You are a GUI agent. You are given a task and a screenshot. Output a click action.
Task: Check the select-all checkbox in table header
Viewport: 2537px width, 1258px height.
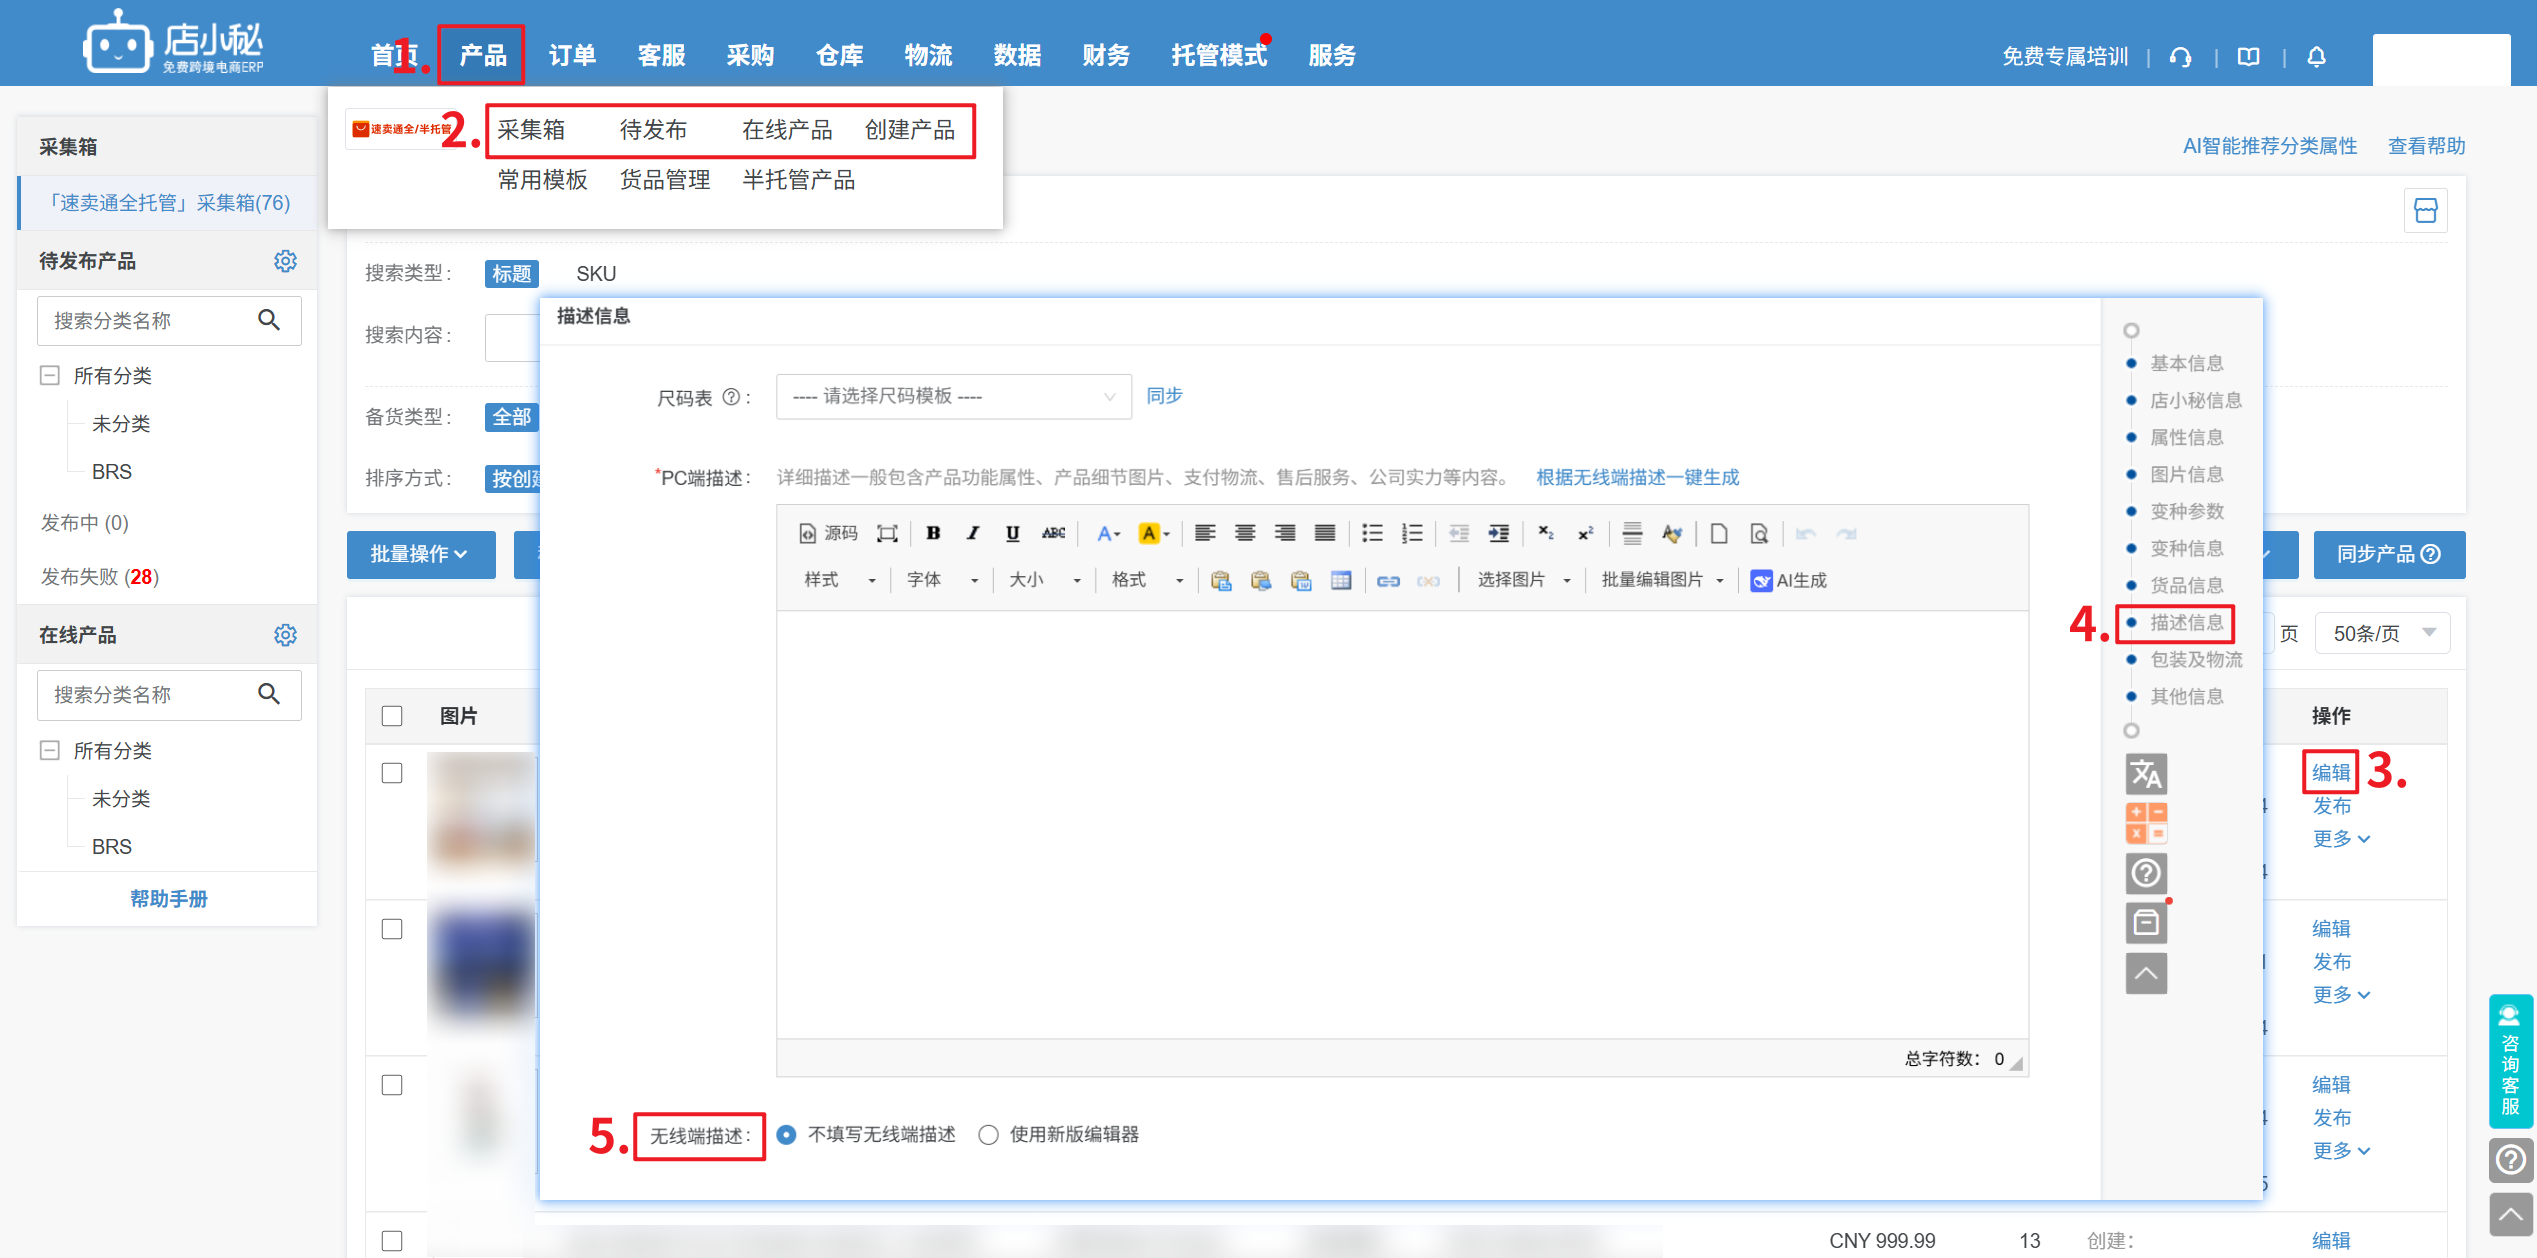(x=392, y=716)
